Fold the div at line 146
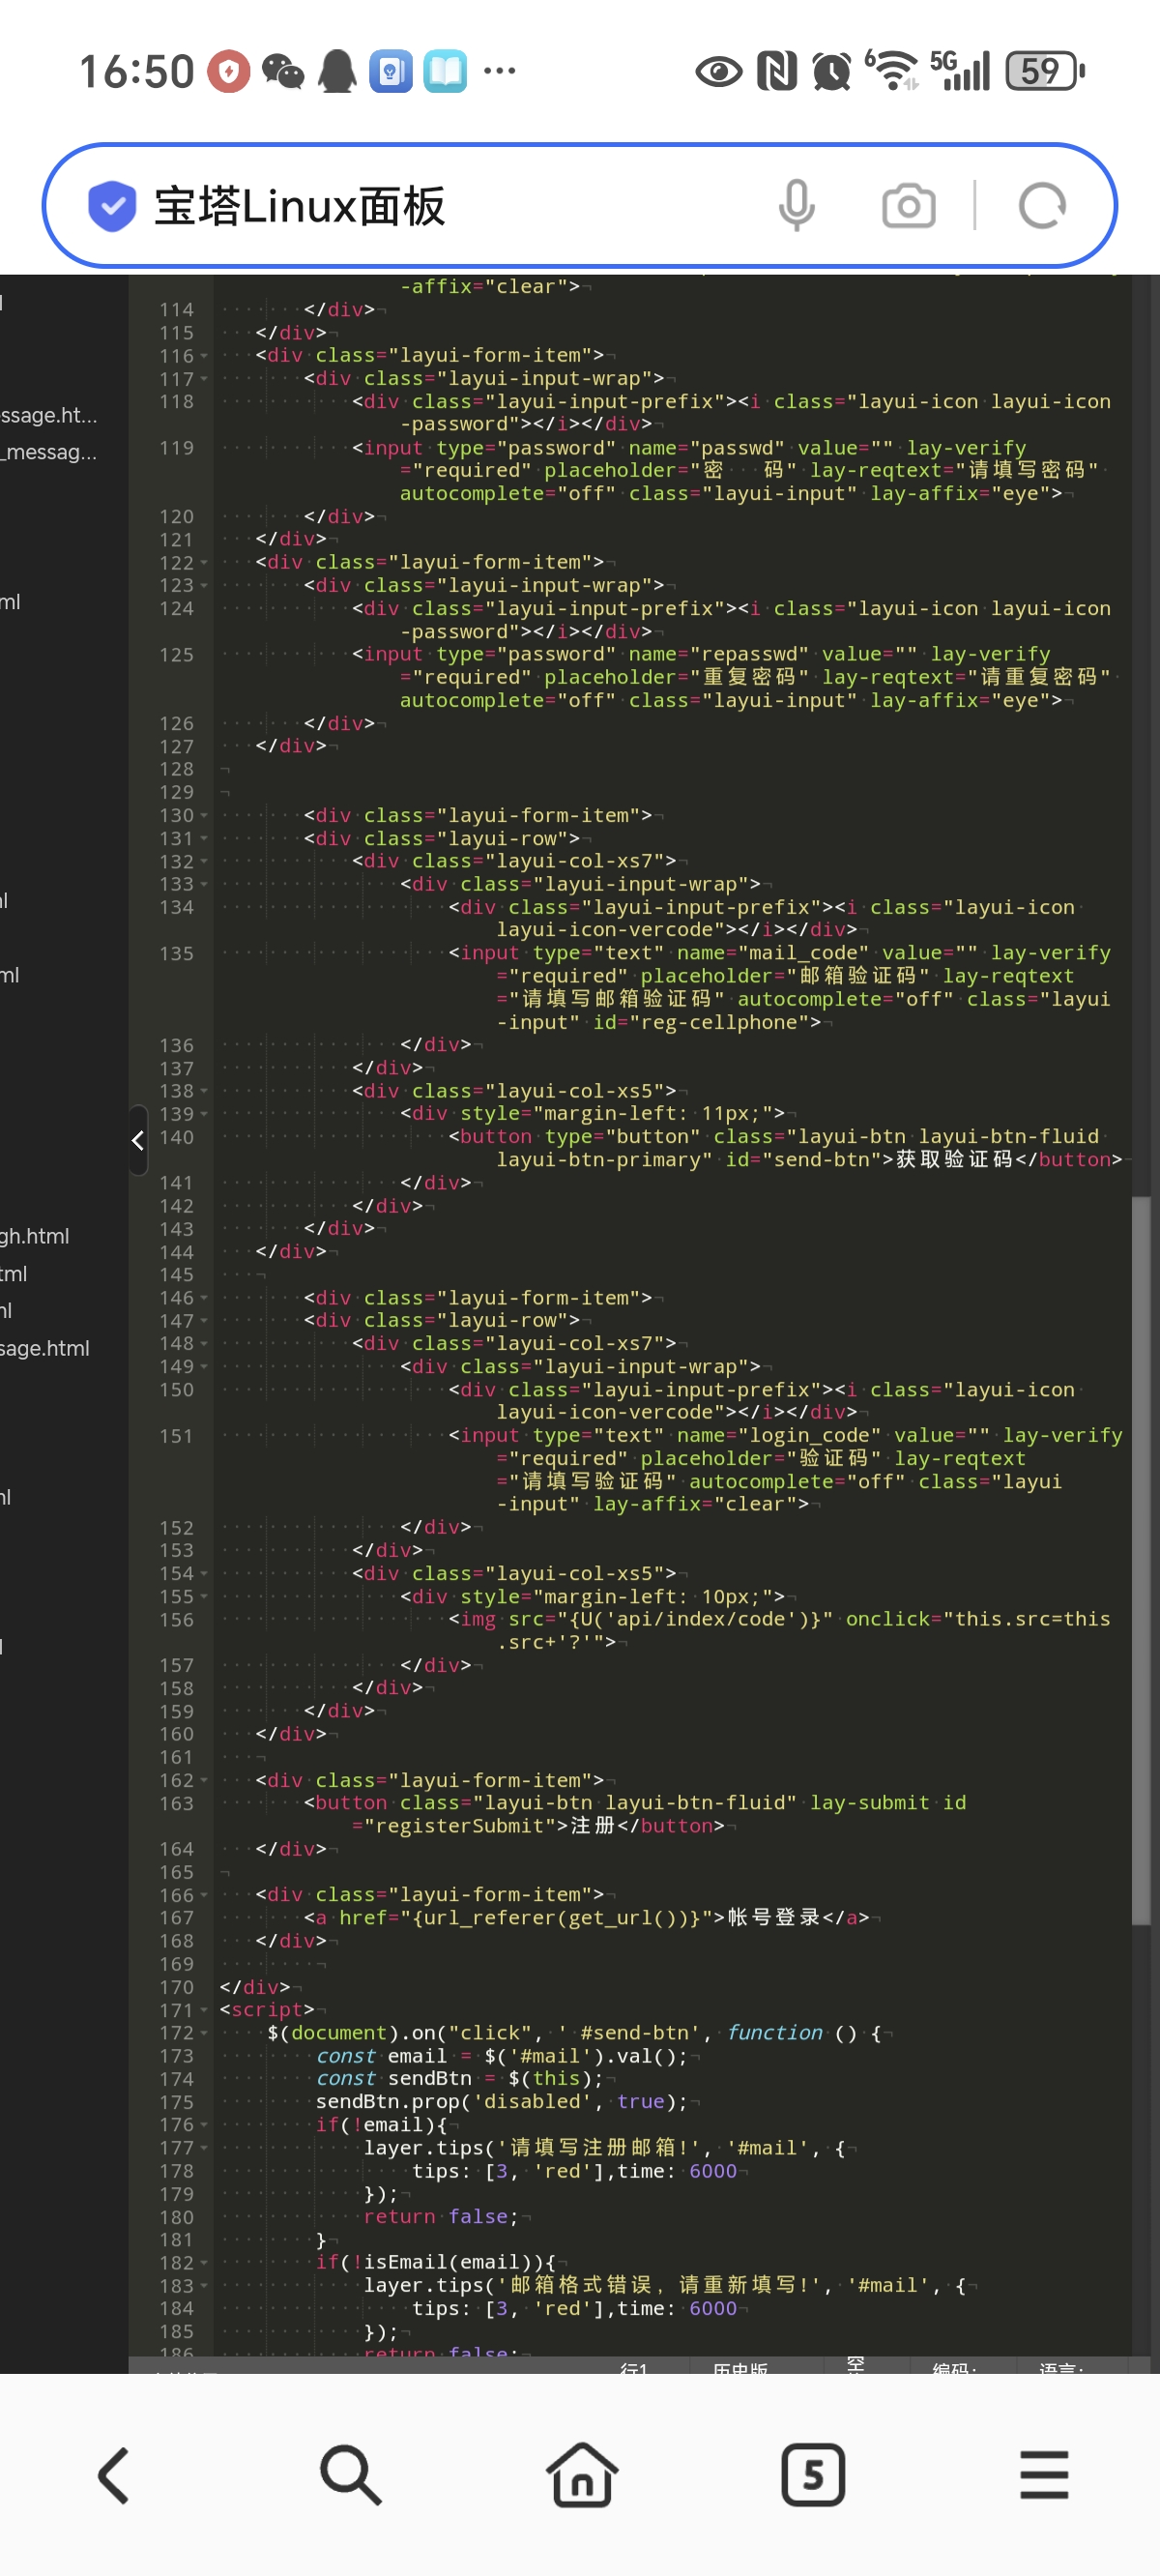The image size is (1160, 2576). coord(204,1298)
